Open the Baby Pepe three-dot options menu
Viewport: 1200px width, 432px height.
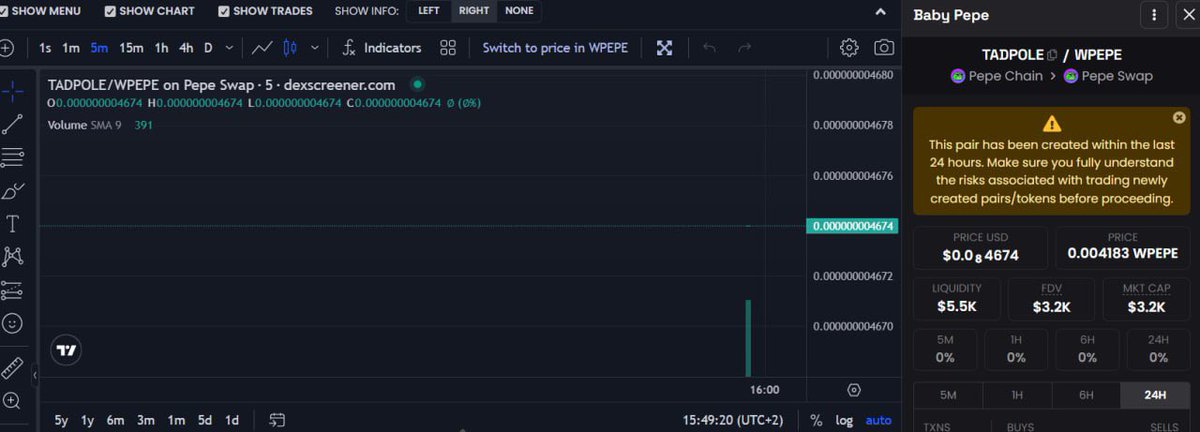click(1154, 15)
